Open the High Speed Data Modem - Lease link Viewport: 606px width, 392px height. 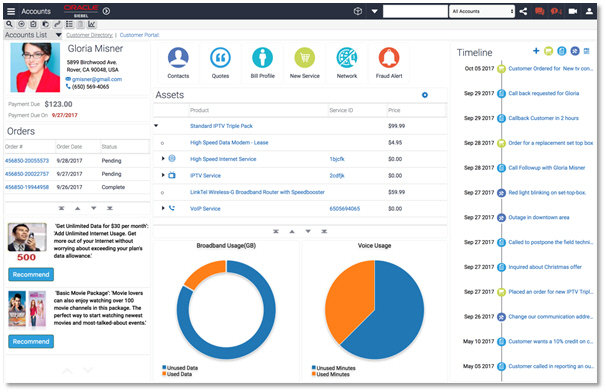tap(229, 143)
